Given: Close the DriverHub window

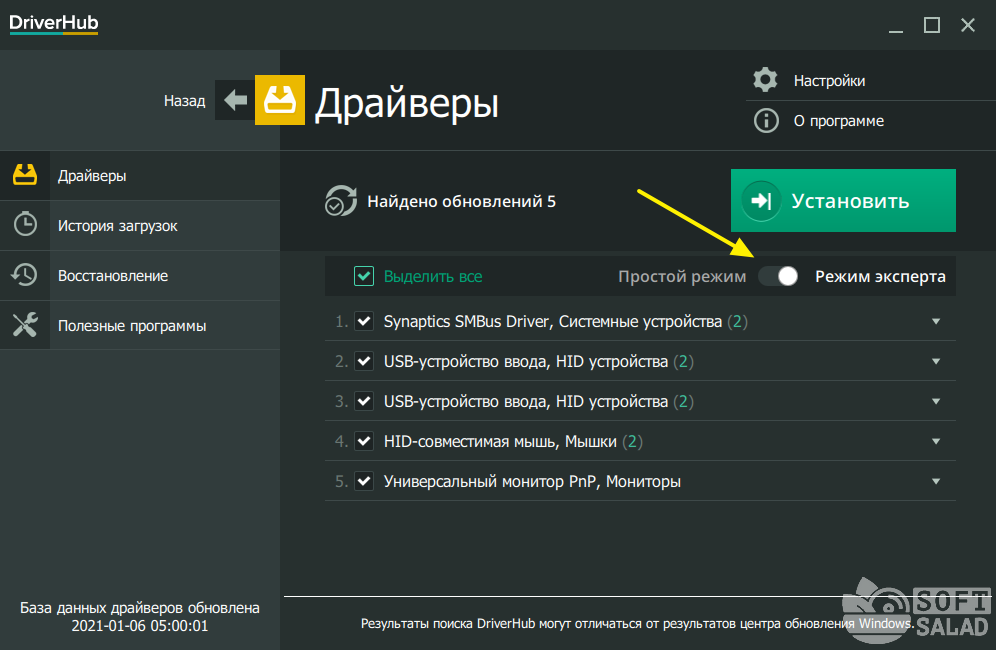Looking at the screenshot, I should pos(967,25).
